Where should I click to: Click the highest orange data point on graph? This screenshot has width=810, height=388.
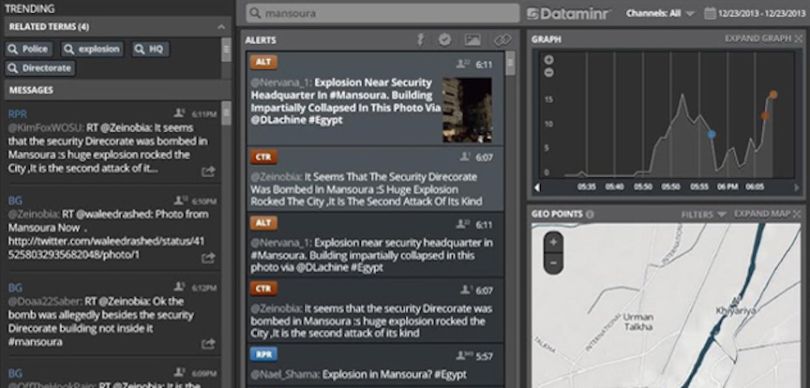click(x=773, y=95)
